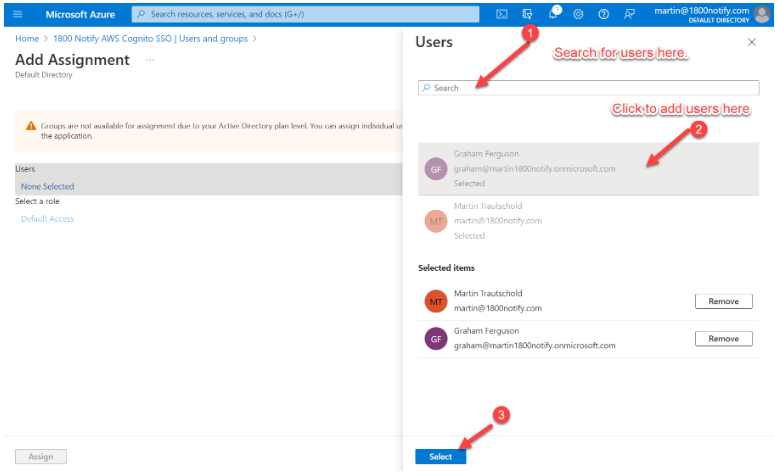Open Cloud Shell from the top bar

(502, 14)
